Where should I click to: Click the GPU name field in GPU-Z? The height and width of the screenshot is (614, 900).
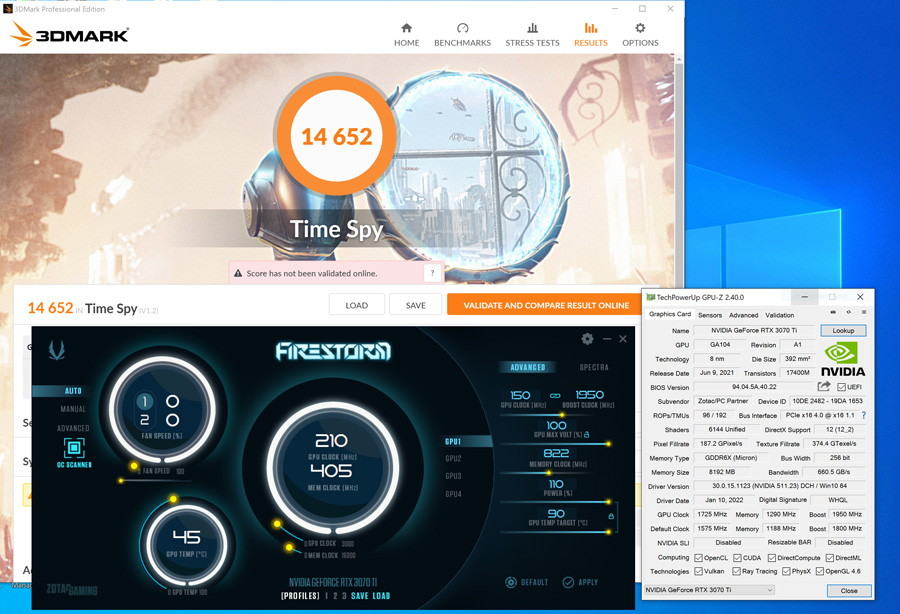pos(754,331)
